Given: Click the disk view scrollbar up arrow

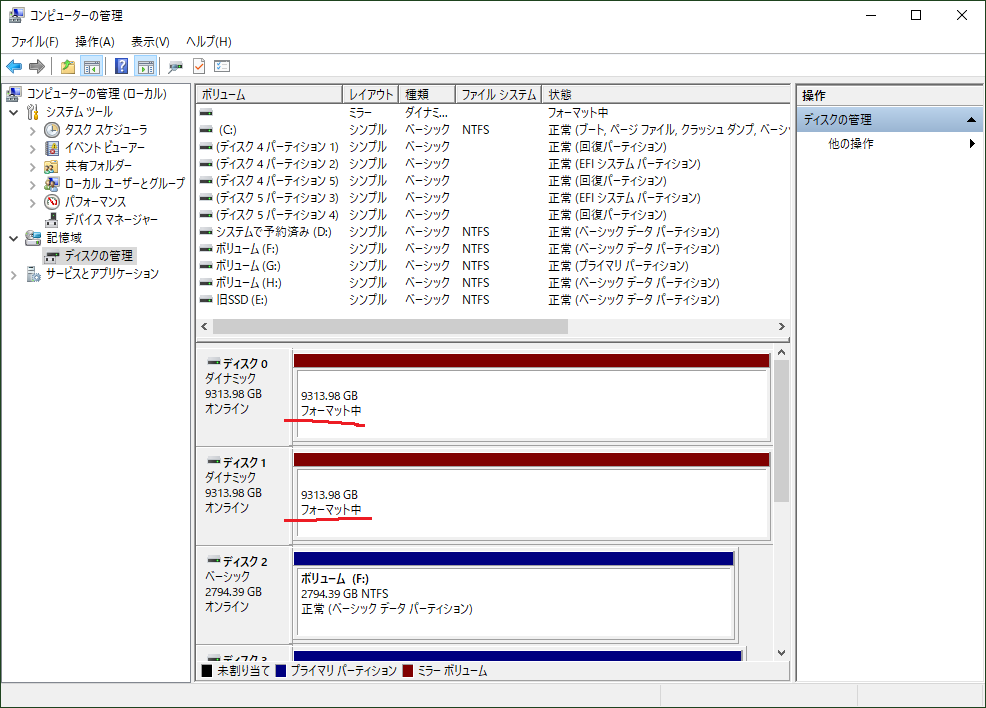Looking at the screenshot, I should coord(782,352).
